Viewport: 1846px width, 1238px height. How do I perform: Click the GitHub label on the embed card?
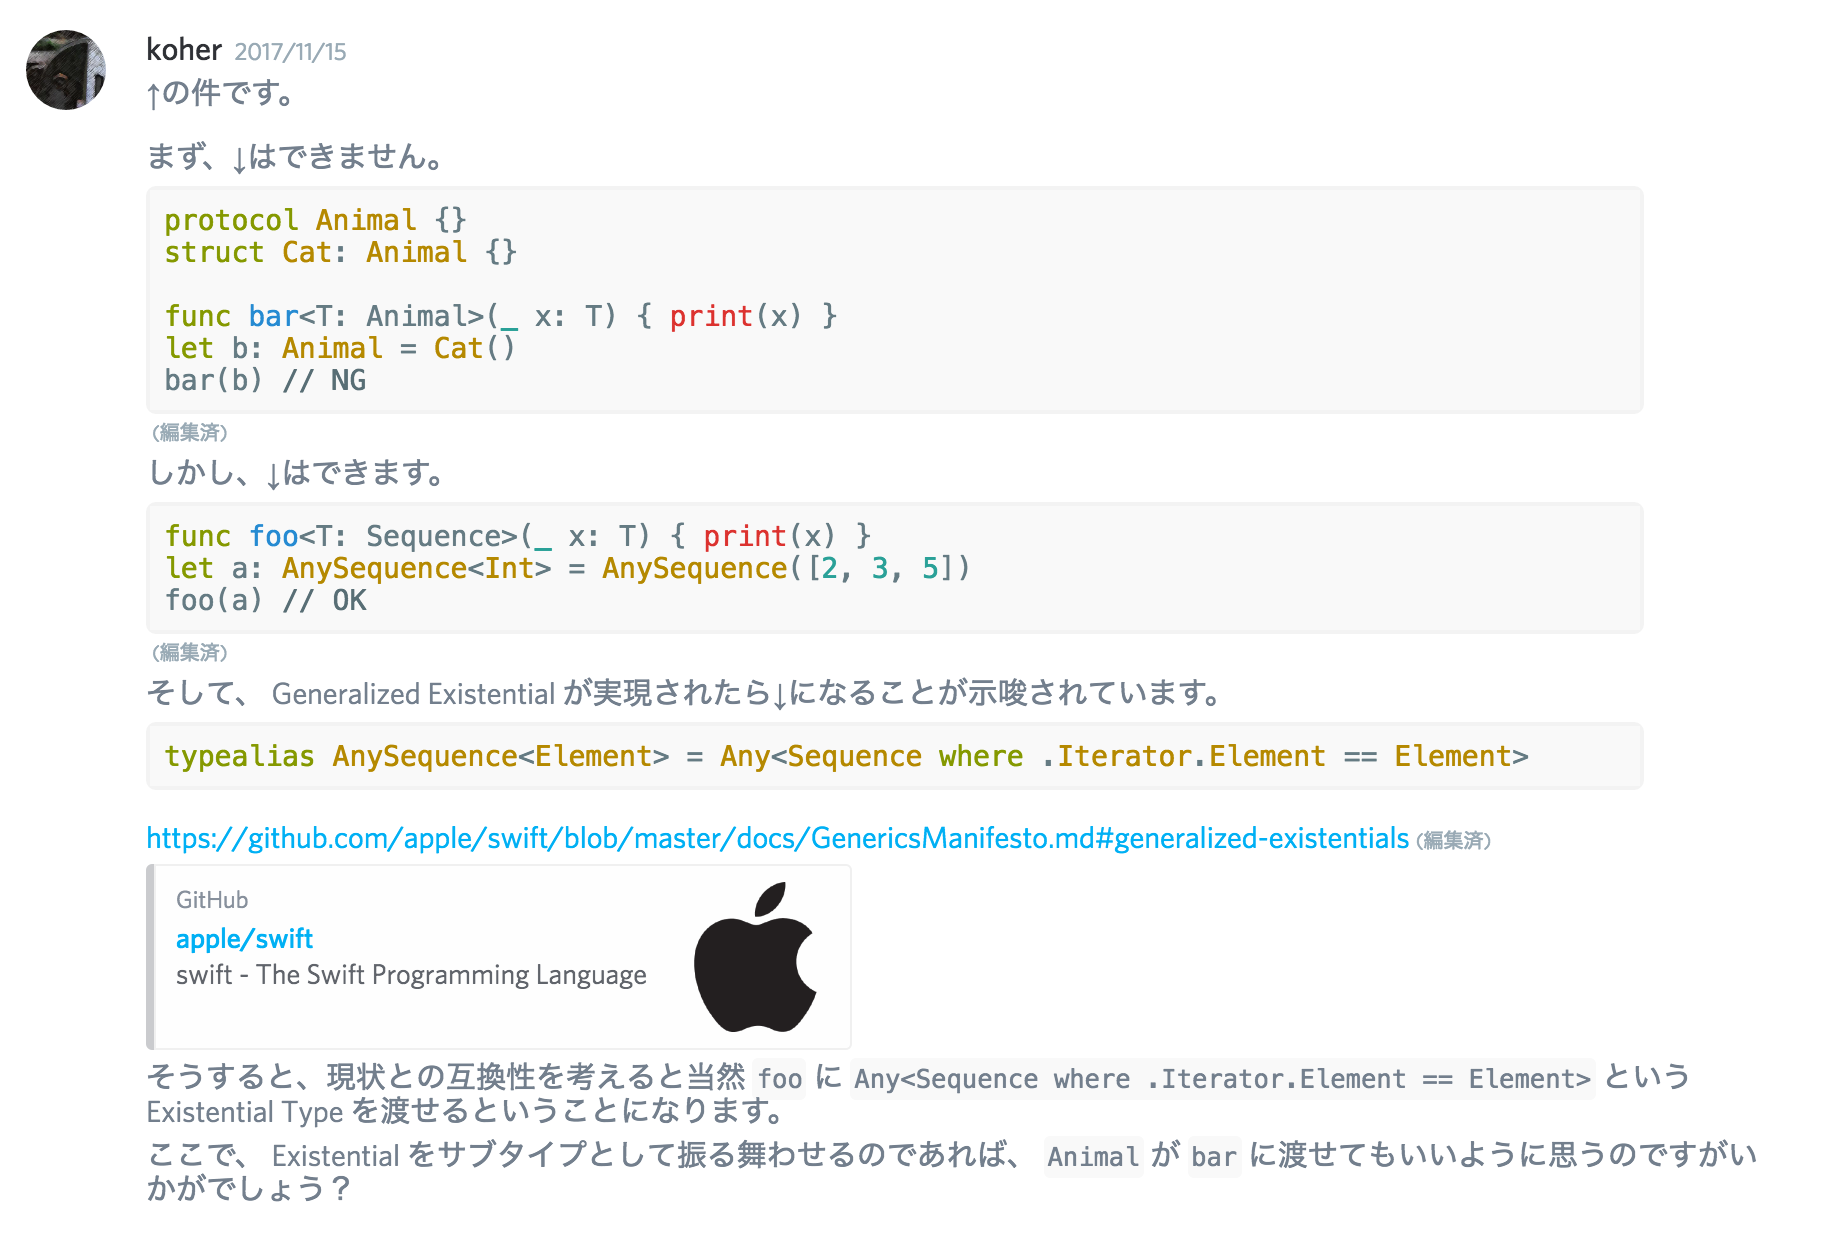[211, 899]
